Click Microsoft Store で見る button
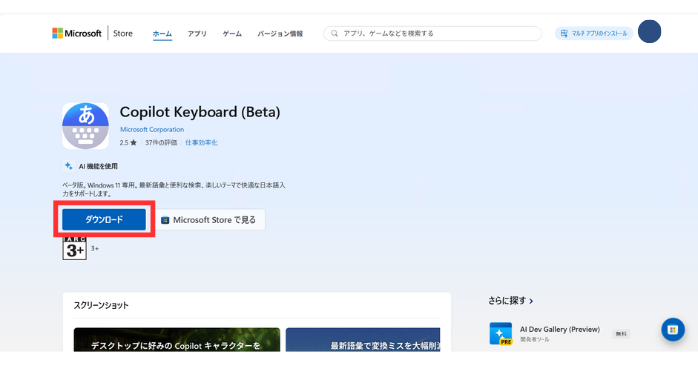Screen dimensions: 698x365 [209, 220]
